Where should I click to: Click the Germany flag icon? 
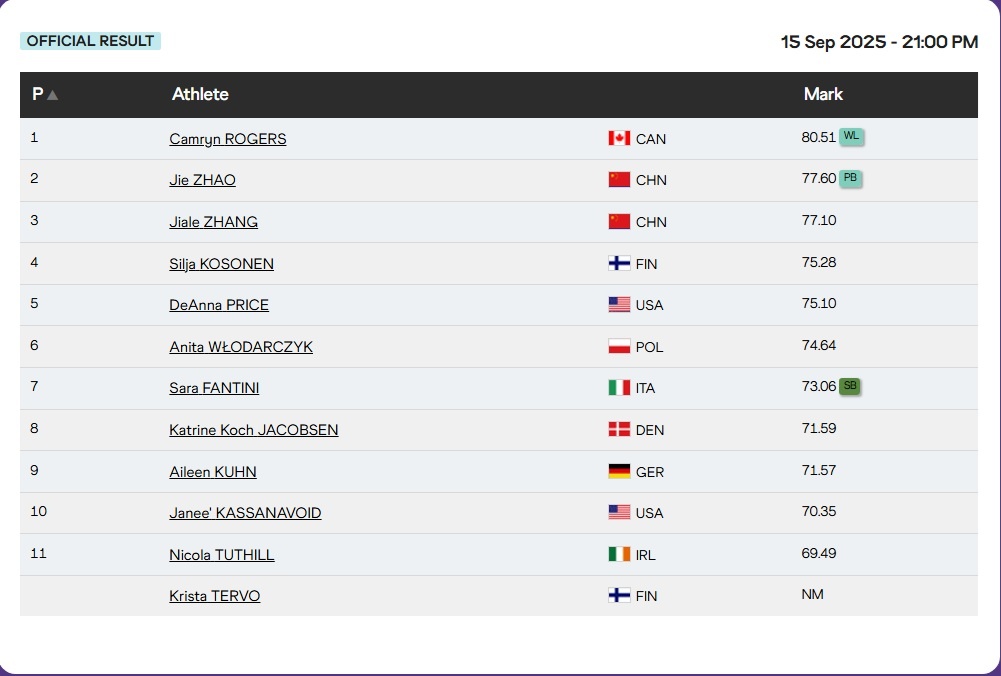[619, 471]
